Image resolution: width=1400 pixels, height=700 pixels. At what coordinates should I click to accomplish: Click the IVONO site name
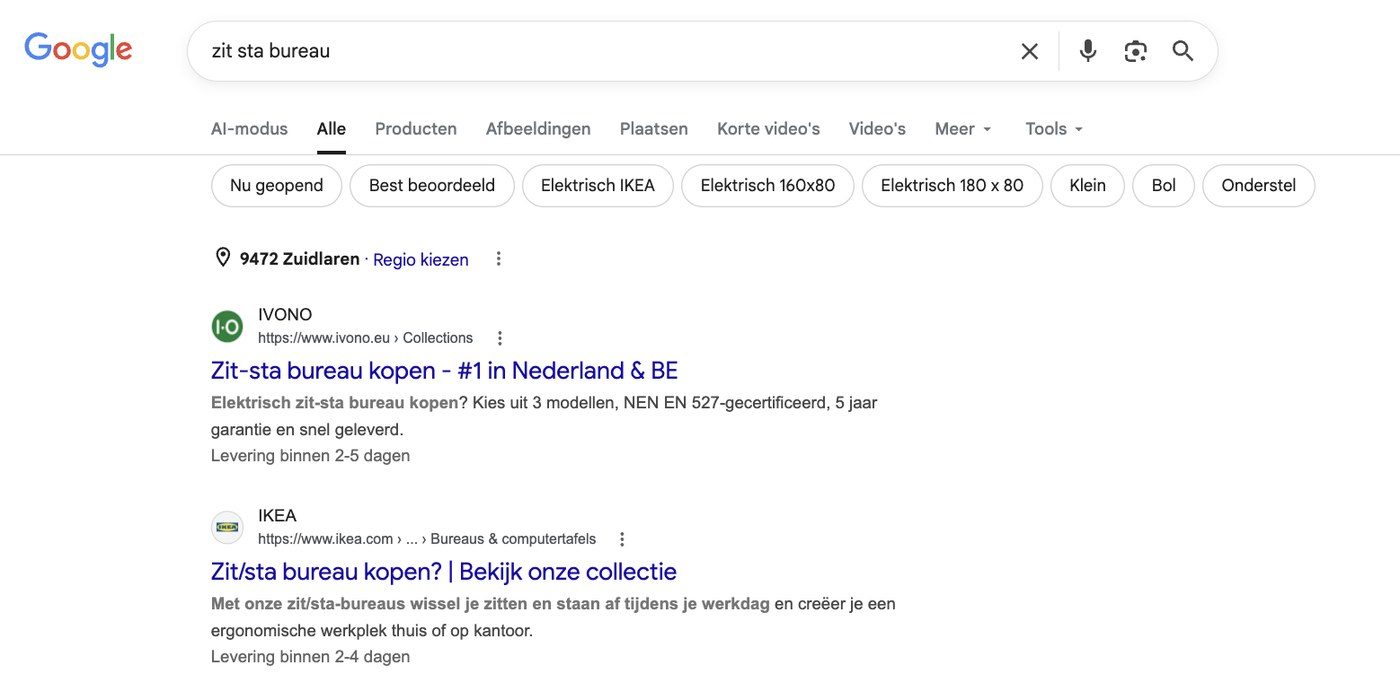[x=285, y=315]
